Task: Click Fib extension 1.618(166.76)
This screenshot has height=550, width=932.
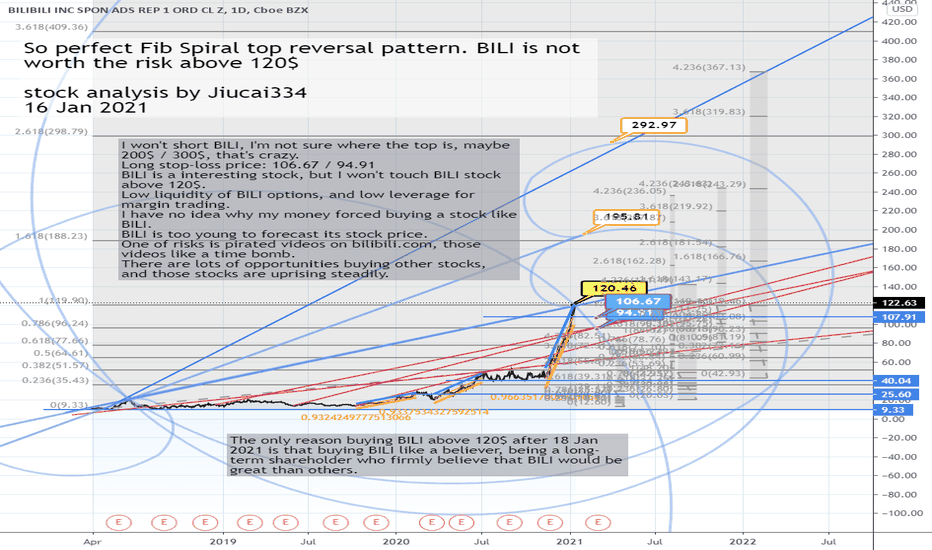Action: pyautogui.click(x=709, y=257)
